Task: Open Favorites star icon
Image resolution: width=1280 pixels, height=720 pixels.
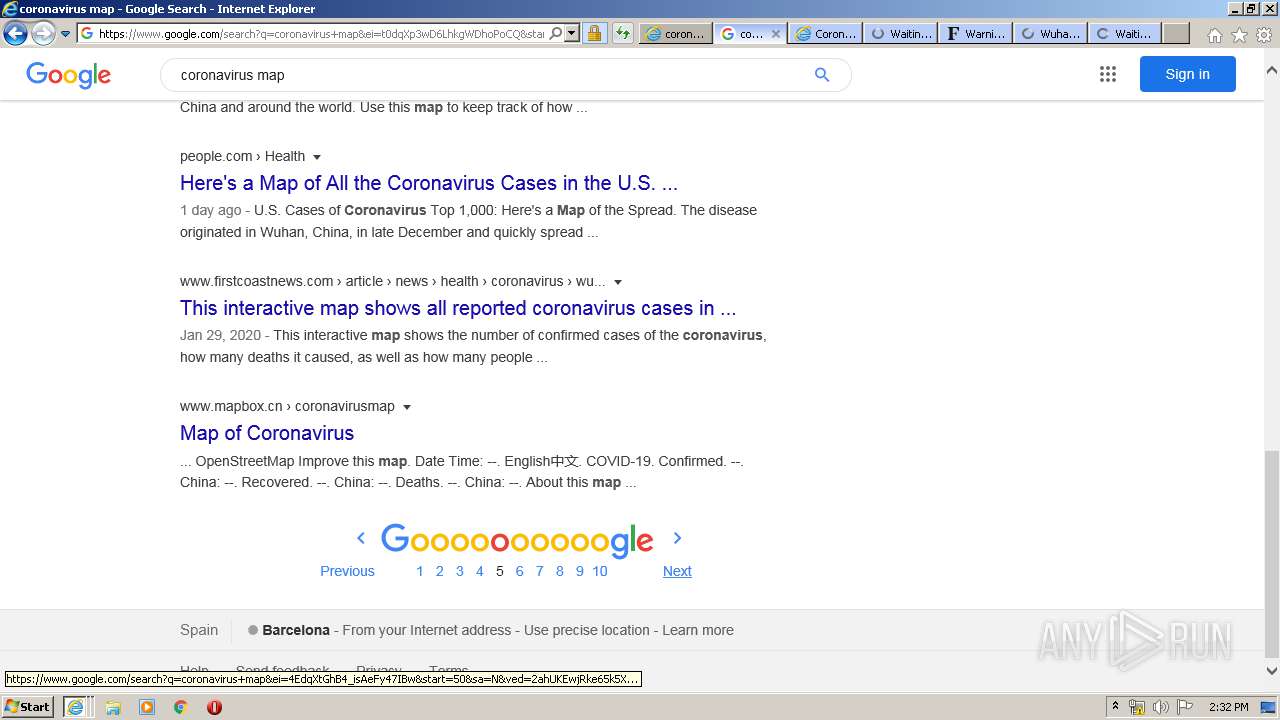Action: pos(1239,35)
